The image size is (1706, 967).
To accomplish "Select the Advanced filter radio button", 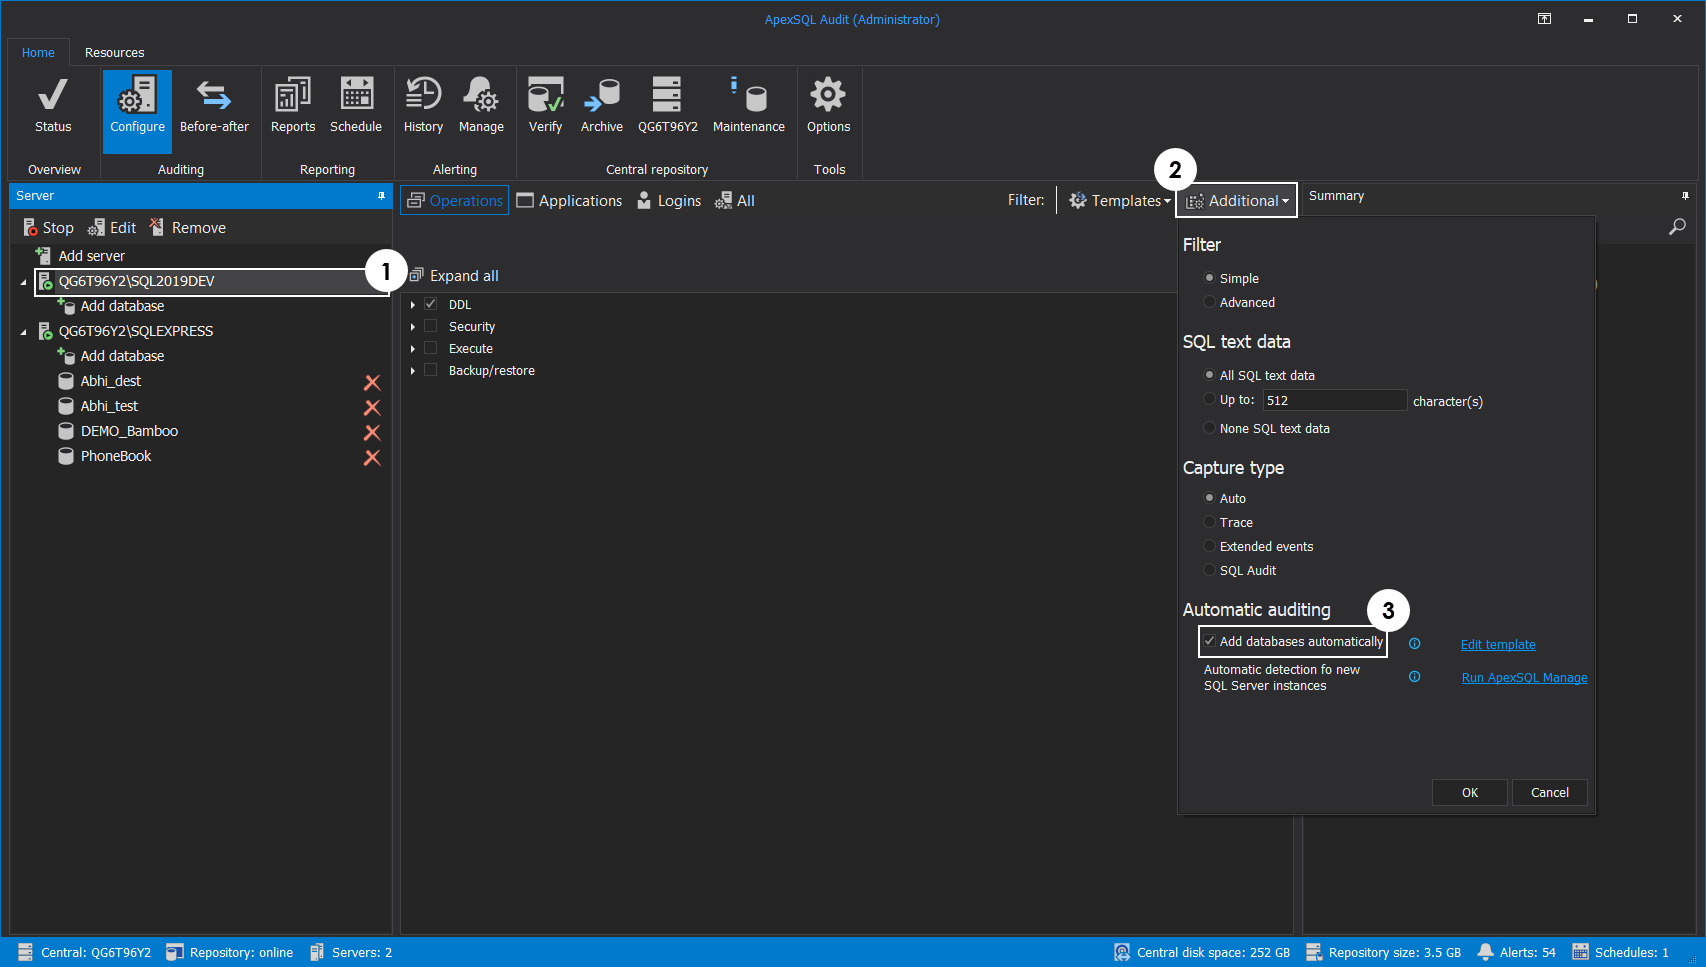I will (1209, 302).
